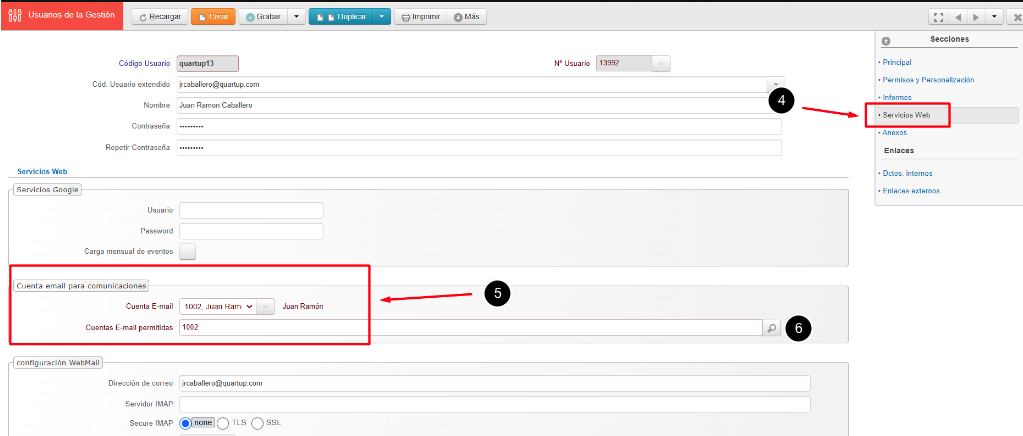Click the Grabar button
The height and width of the screenshot is (436, 1023).
[x=264, y=17]
